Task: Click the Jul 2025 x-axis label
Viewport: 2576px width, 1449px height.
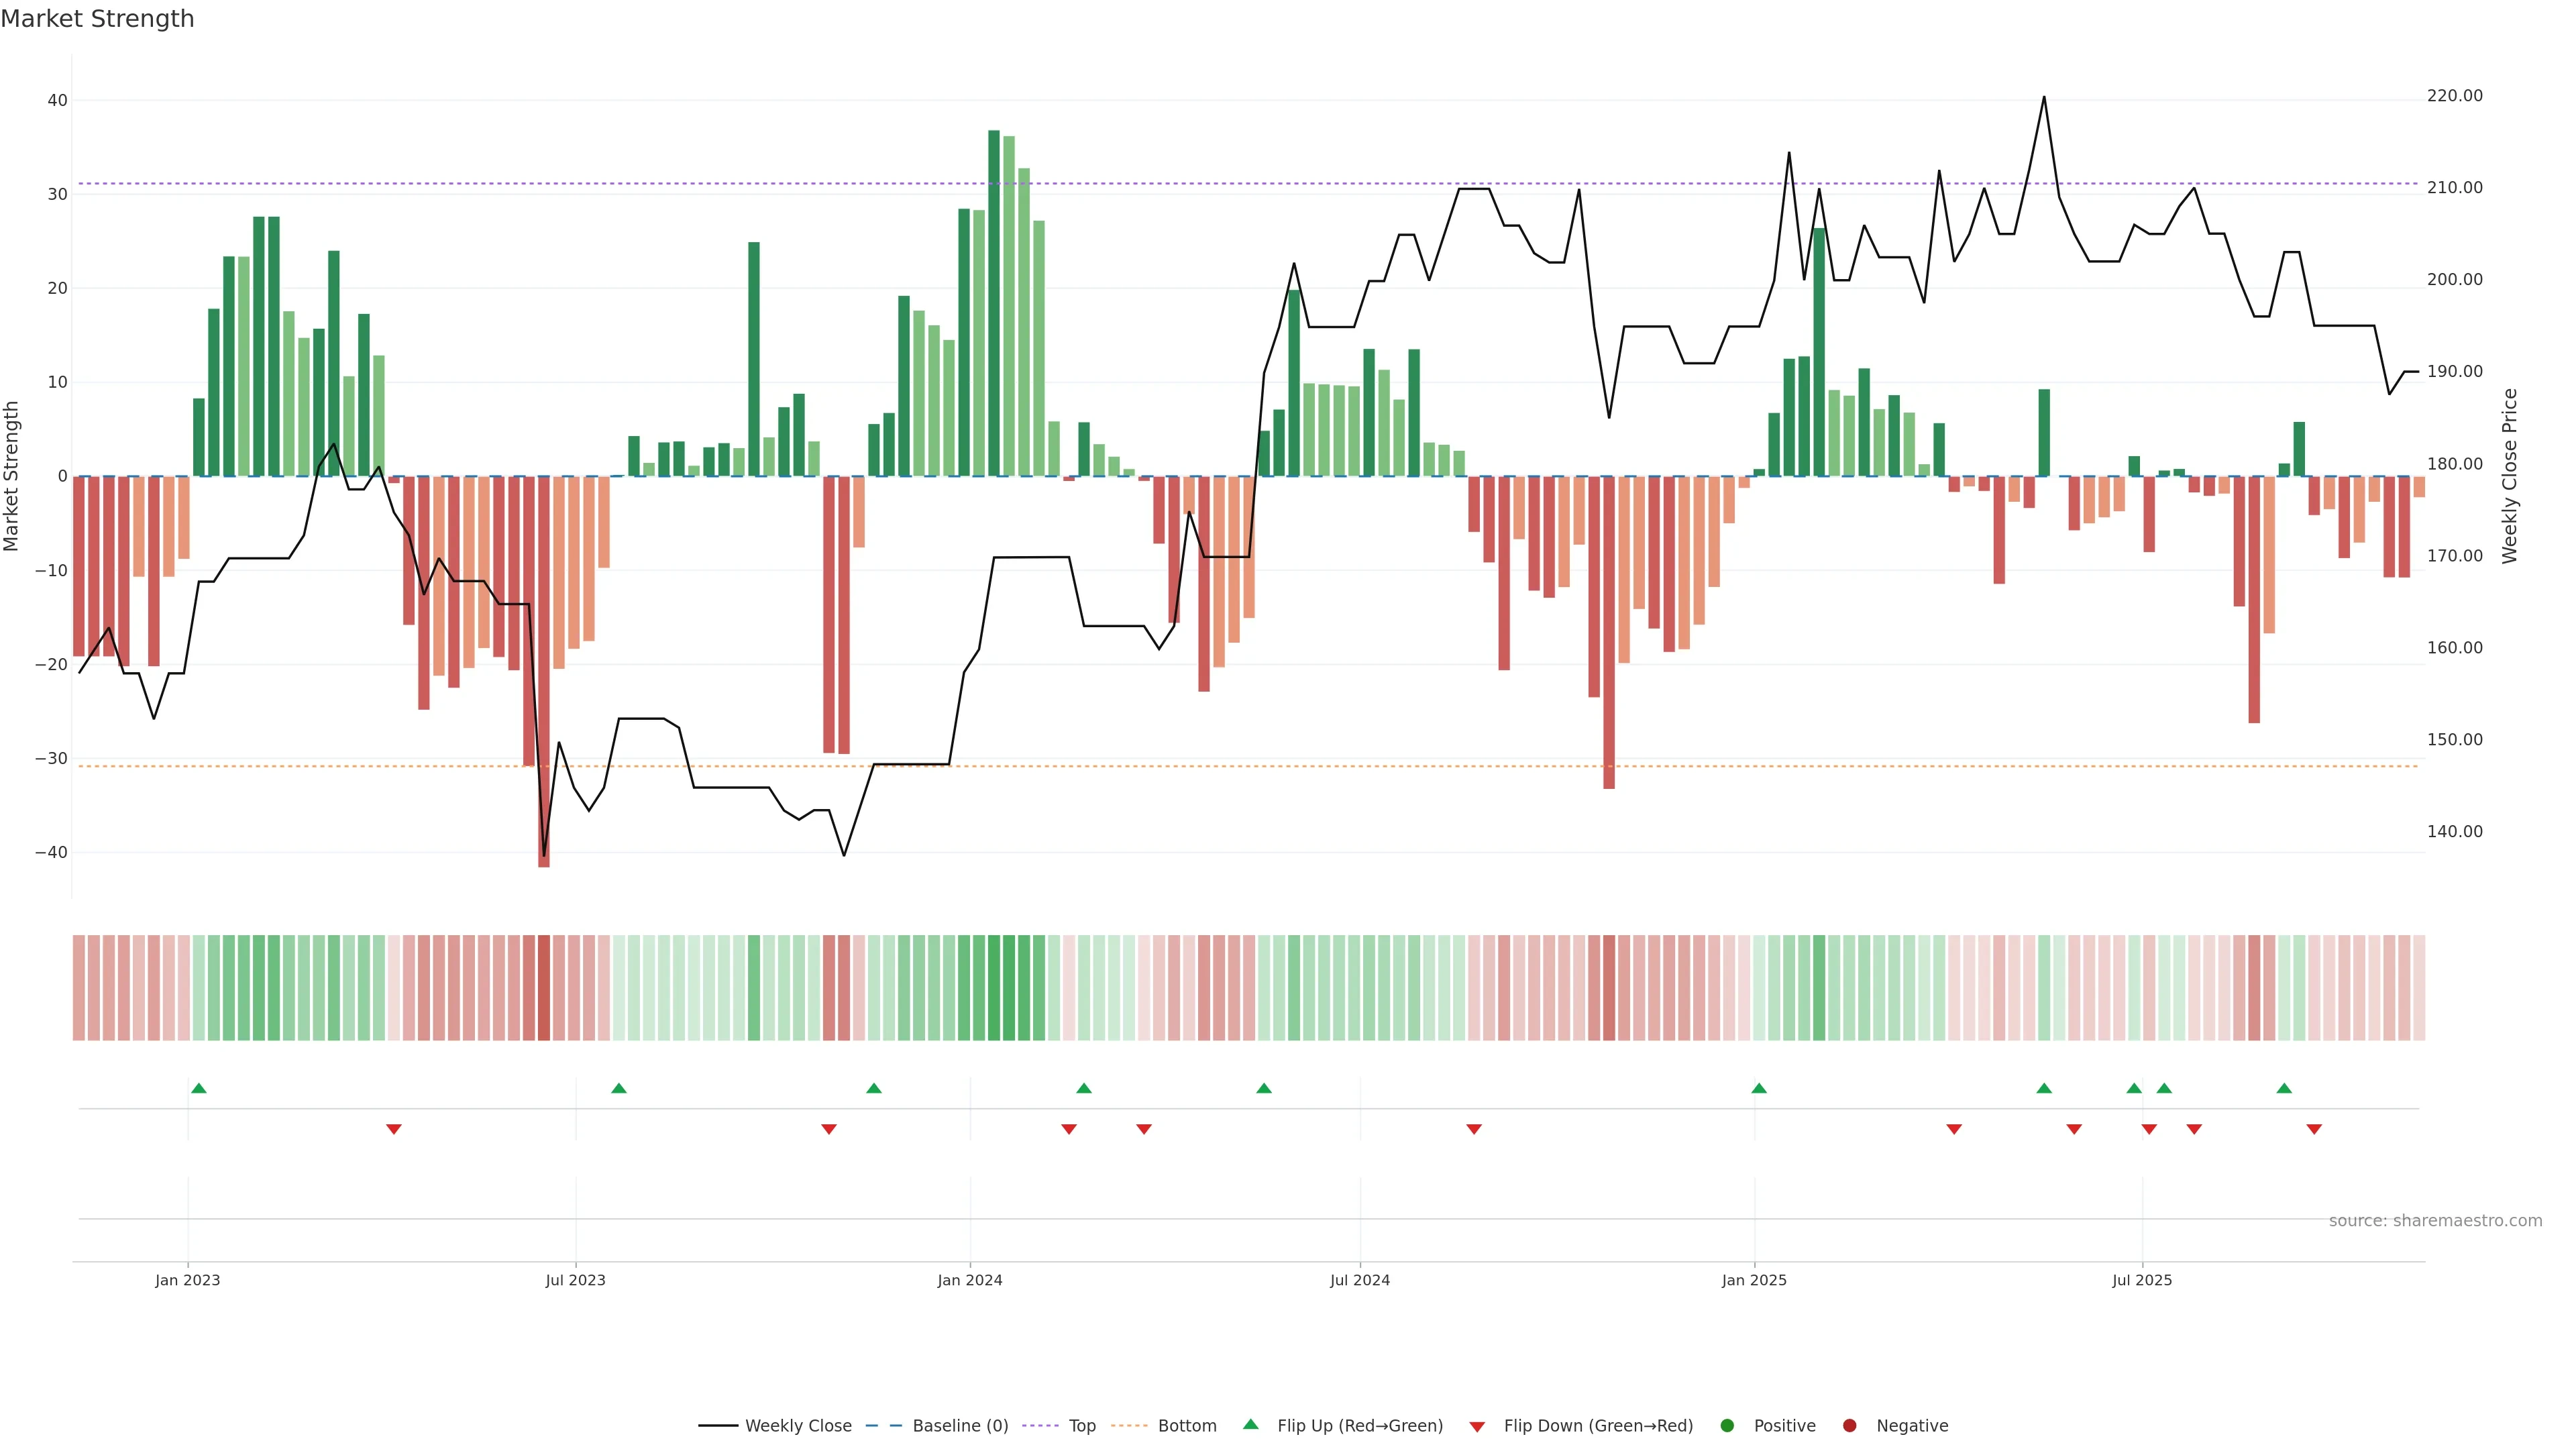Action: pyautogui.click(x=2142, y=1280)
